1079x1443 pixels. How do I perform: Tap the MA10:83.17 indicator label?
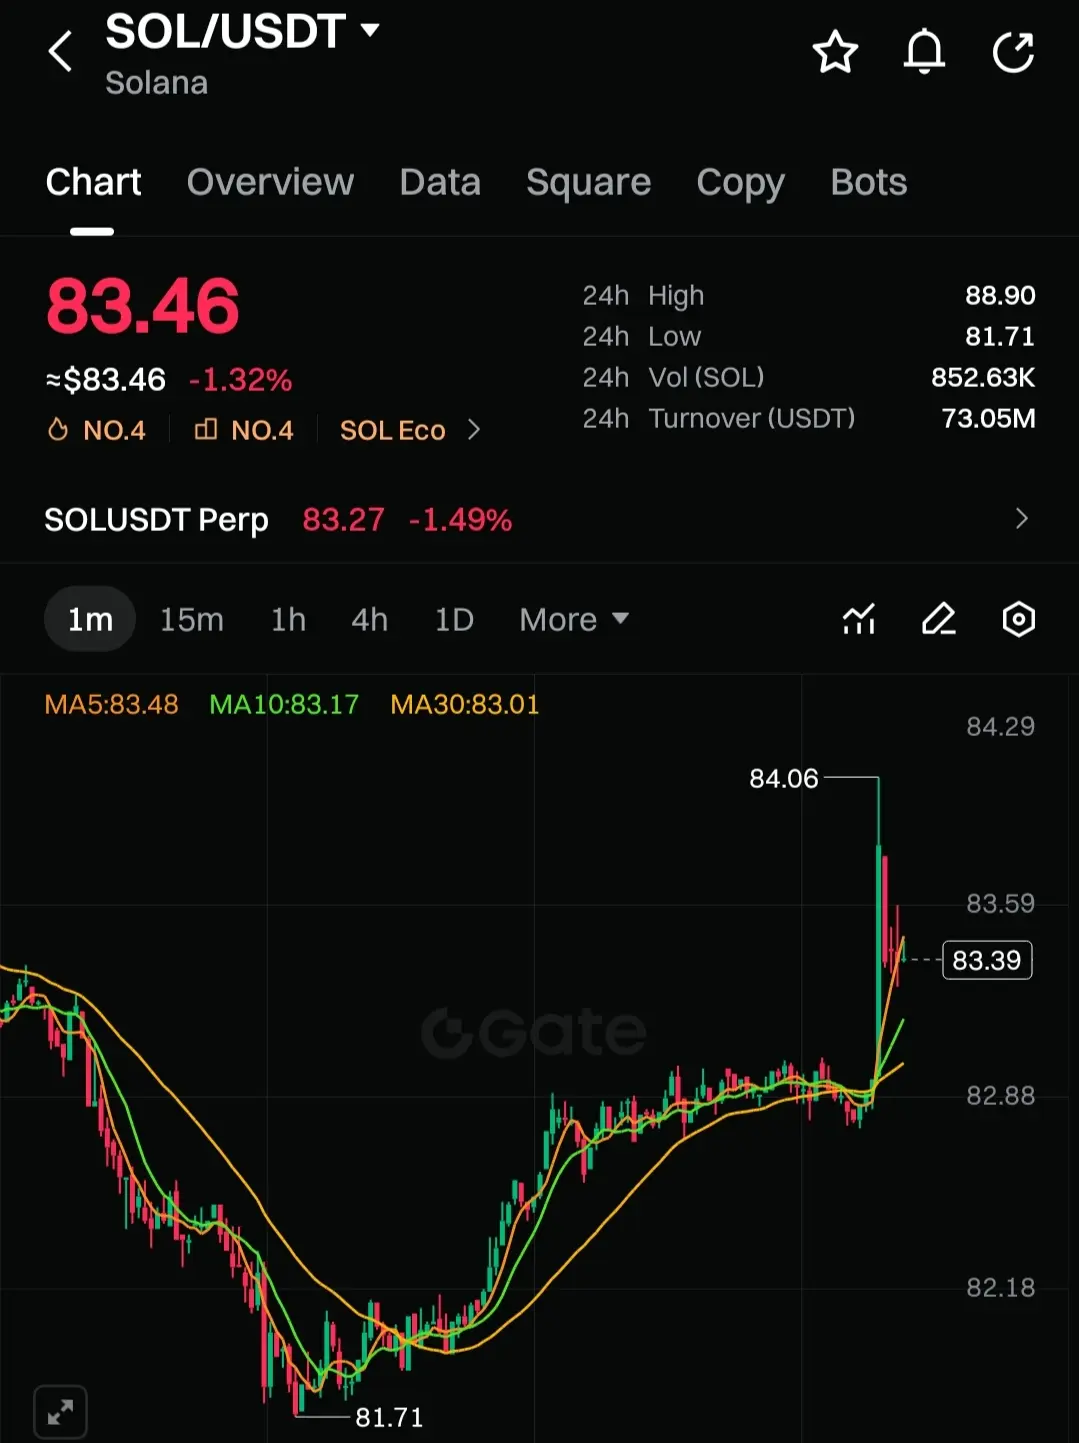click(284, 704)
